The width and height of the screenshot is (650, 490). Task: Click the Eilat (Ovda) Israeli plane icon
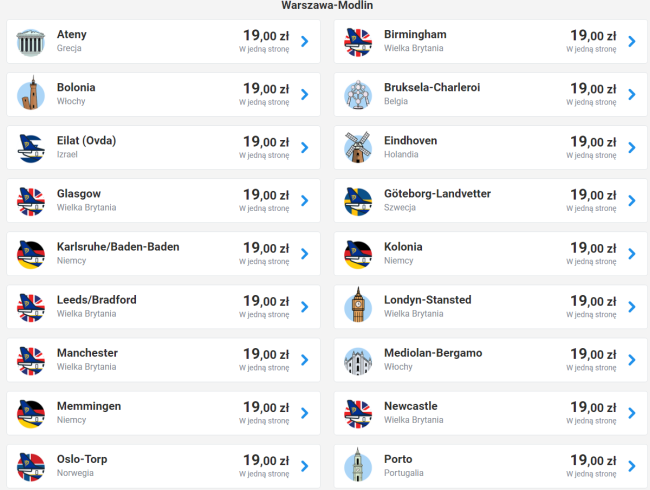32,148
